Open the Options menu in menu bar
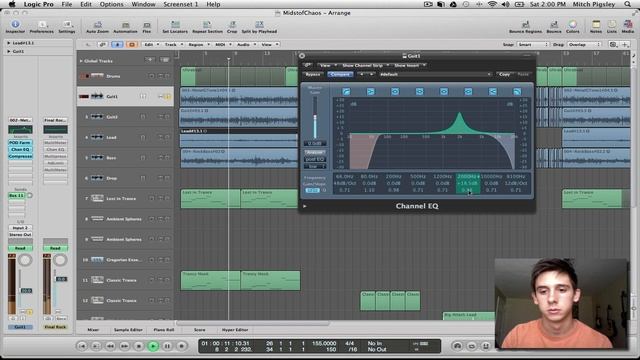Screen dimensions: 640x360 [111, 4]
